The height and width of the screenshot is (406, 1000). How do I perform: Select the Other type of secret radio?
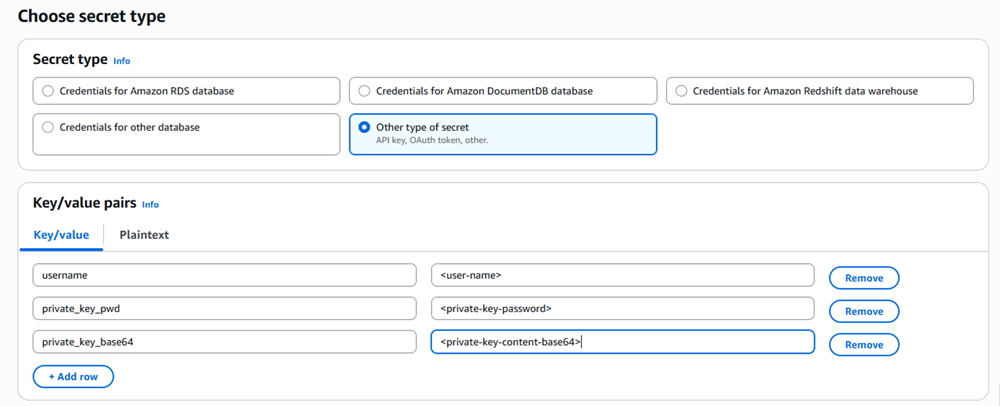coord(503,134)
